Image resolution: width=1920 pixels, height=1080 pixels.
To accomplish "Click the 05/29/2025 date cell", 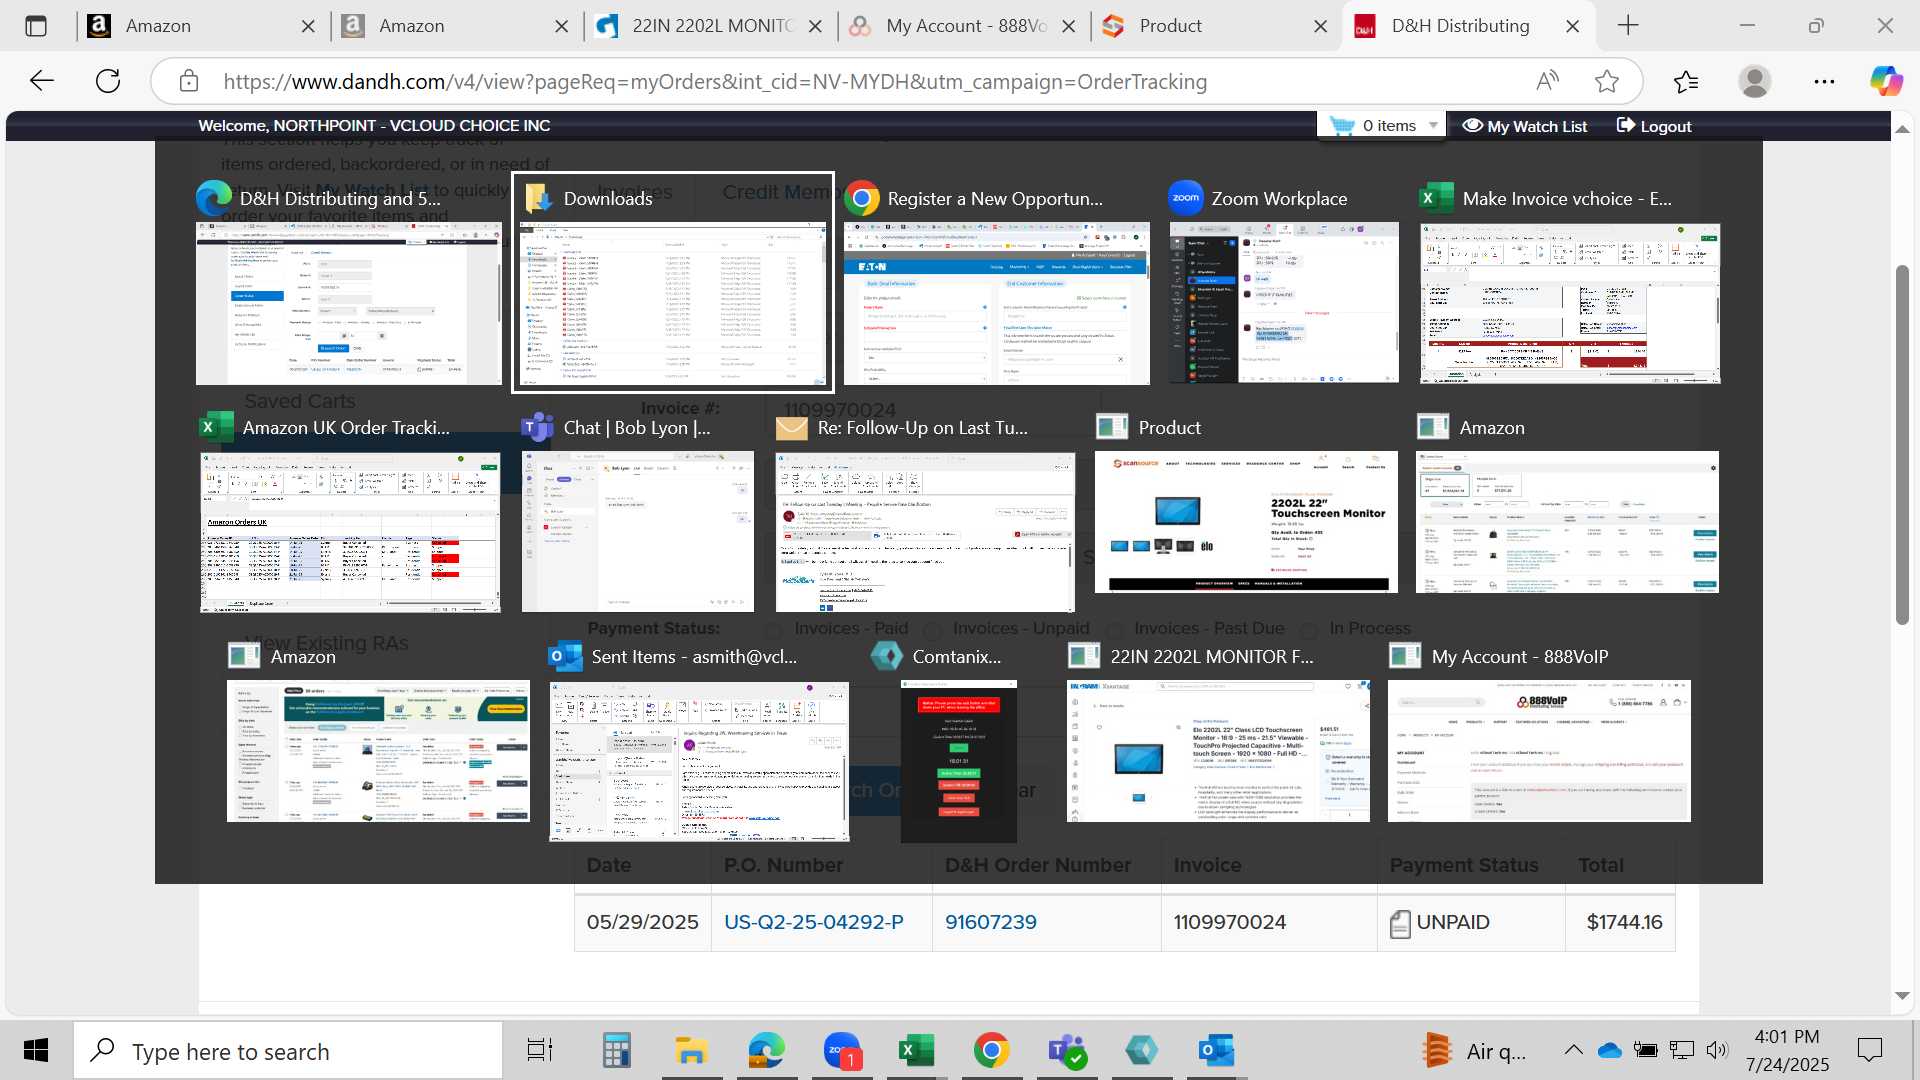I will 642,922.
